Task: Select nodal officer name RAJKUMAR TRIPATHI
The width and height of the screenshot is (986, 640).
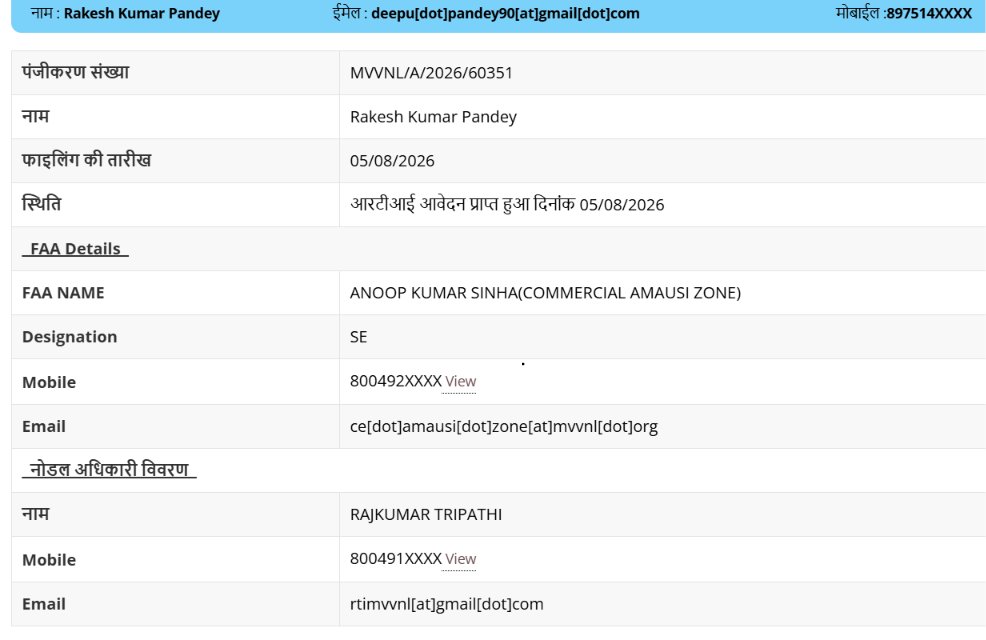Action: 426,515
